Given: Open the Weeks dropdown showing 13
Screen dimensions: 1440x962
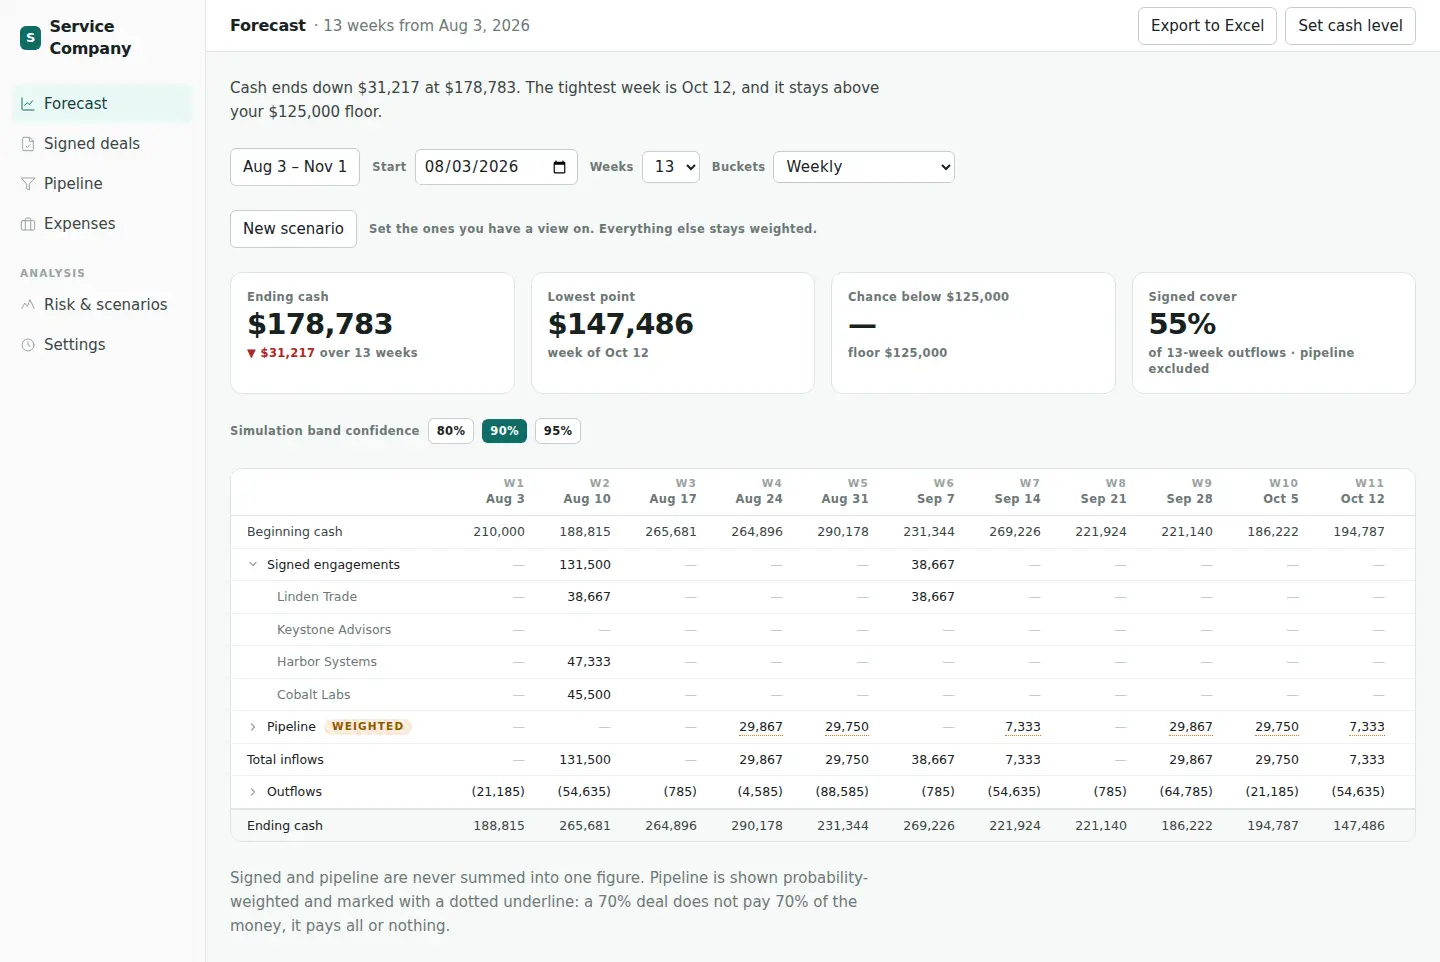Looking at the screenshot, I should click(x=670, y=167).
